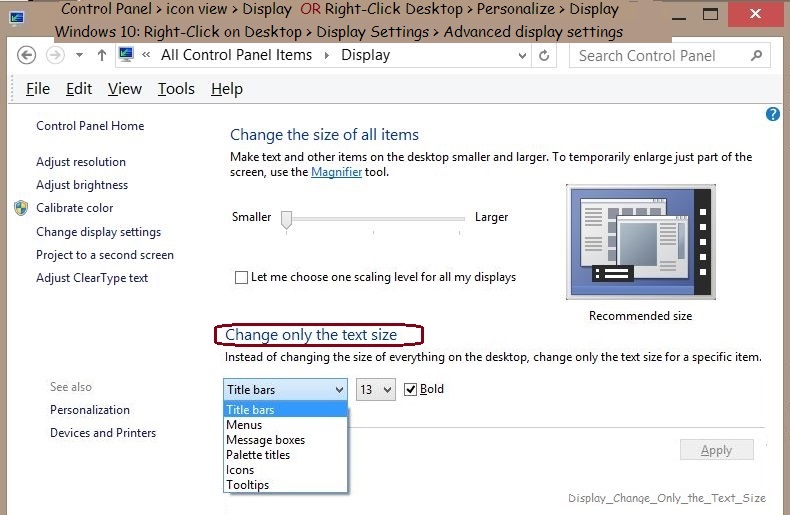Open Change display settings link
The image size is (790, 515).
point(99,232)
